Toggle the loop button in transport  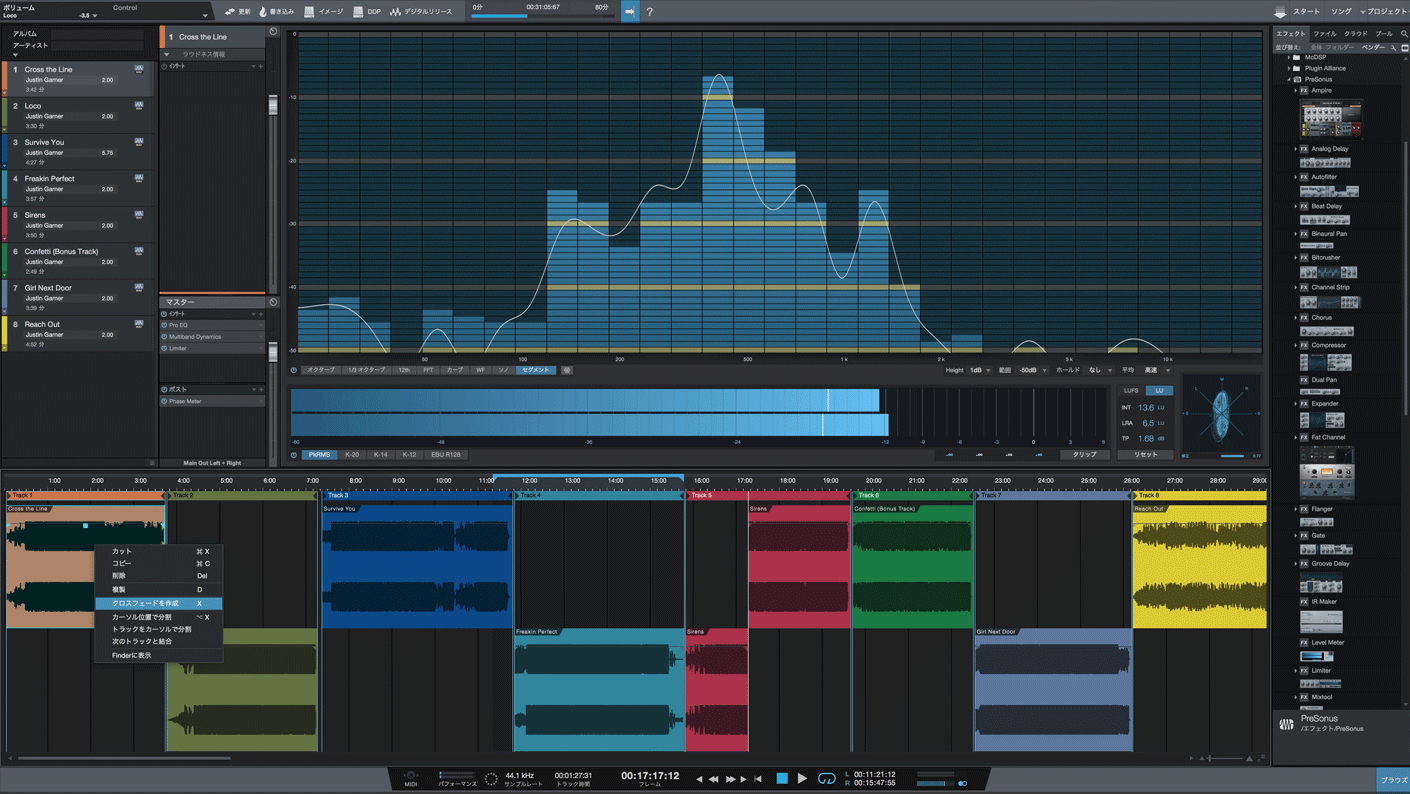tap(827, 778)
